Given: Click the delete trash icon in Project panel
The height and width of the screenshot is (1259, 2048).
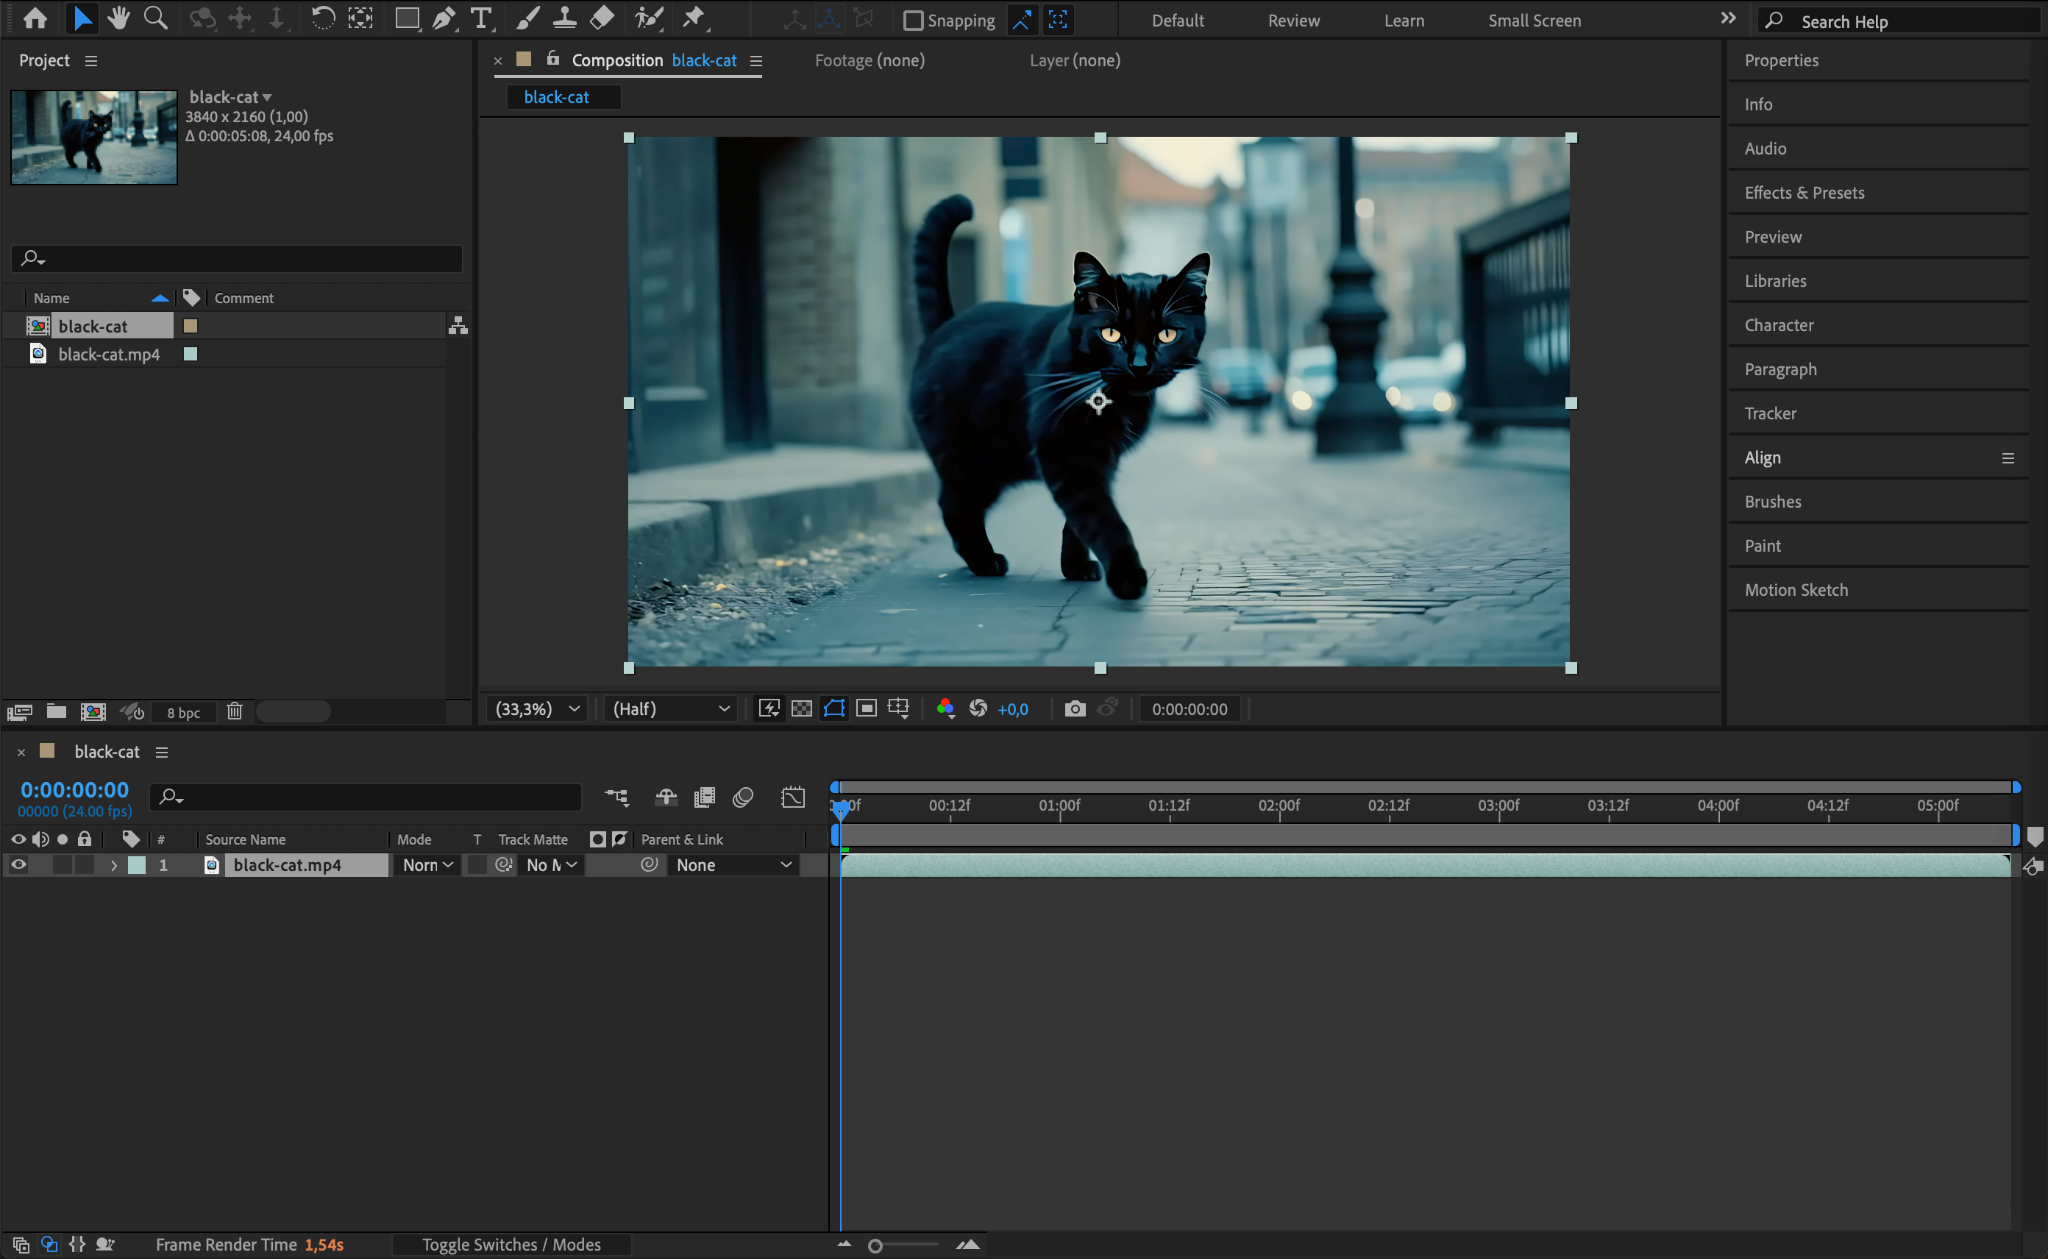Looking at the screenshot, I should [235, 712].
